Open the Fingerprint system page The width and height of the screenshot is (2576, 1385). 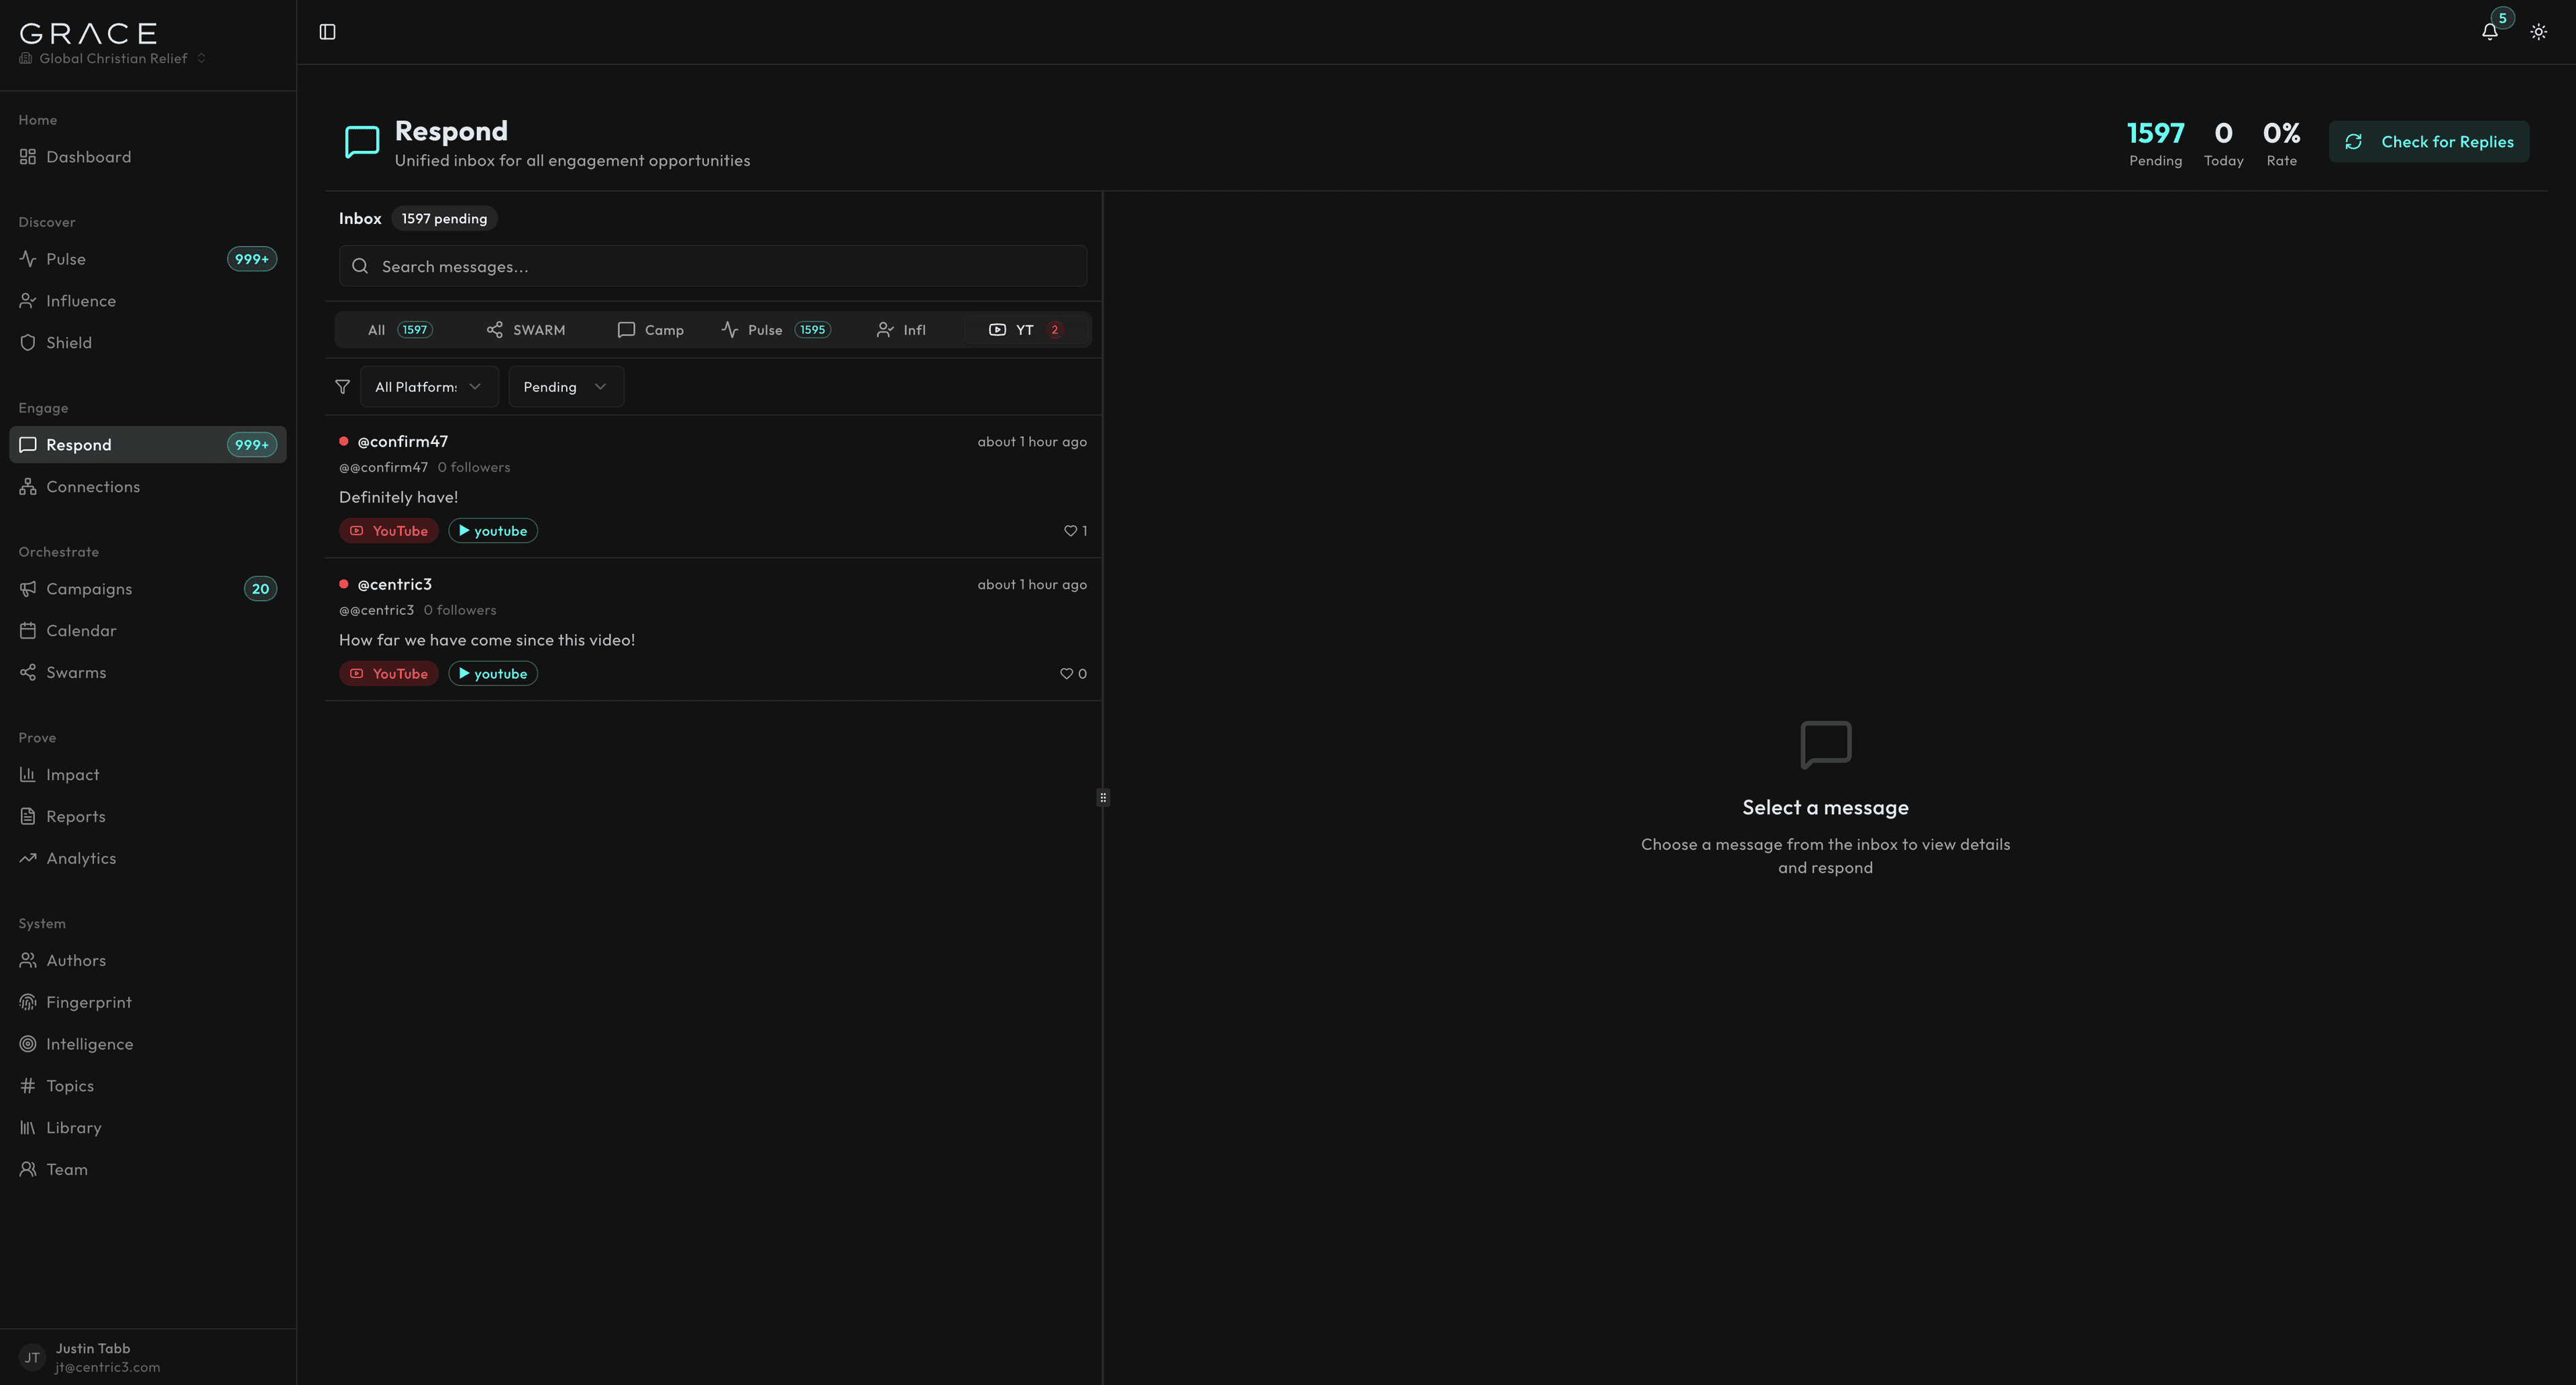[89, 1002]
